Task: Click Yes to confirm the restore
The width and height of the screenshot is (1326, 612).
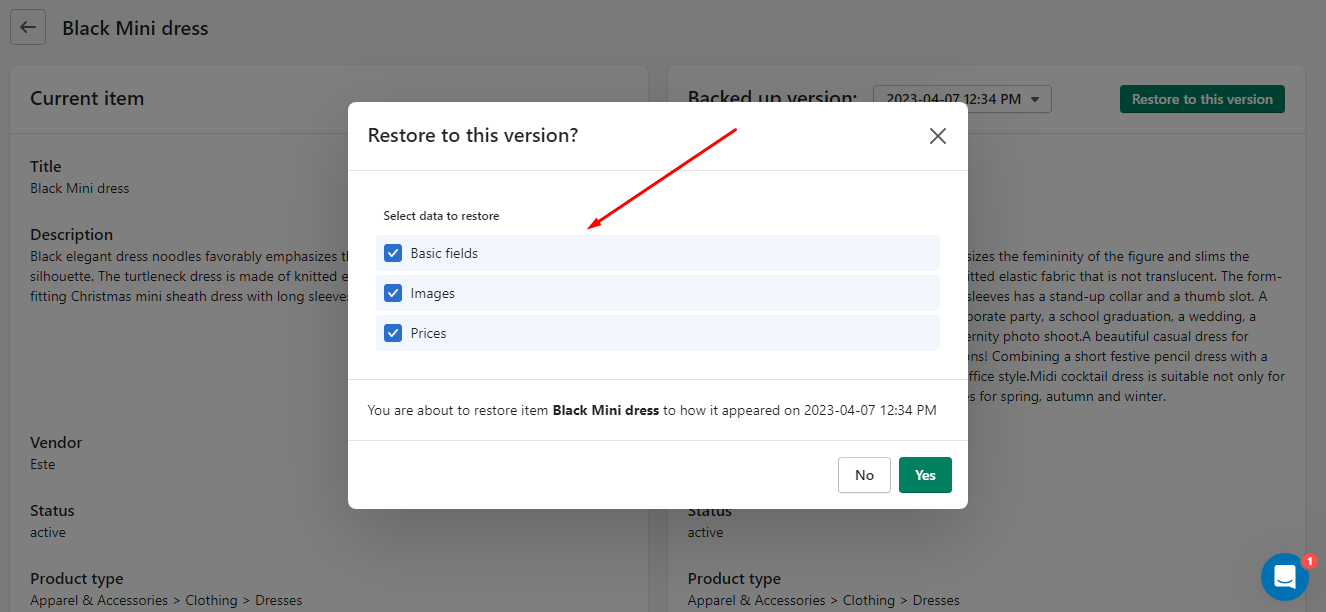Action: (924, 475)
